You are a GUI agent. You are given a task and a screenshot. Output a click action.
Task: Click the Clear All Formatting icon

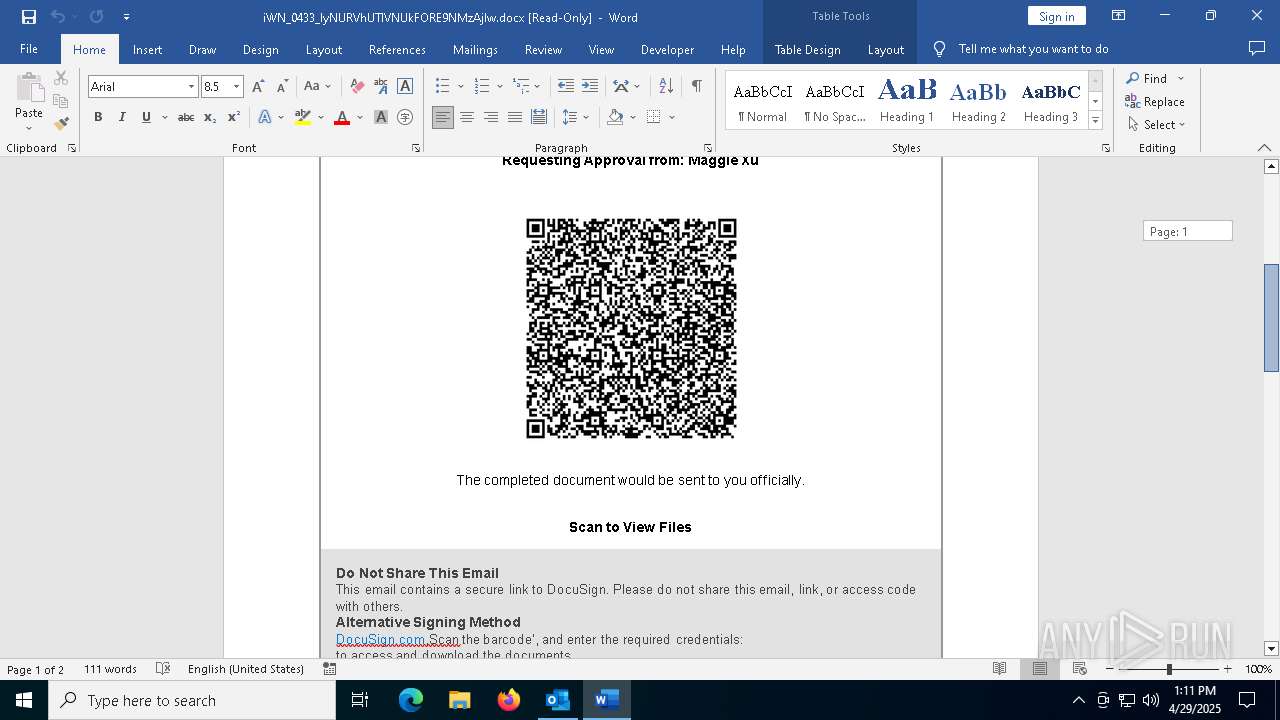pyautogui.click(x=357, y=87)
